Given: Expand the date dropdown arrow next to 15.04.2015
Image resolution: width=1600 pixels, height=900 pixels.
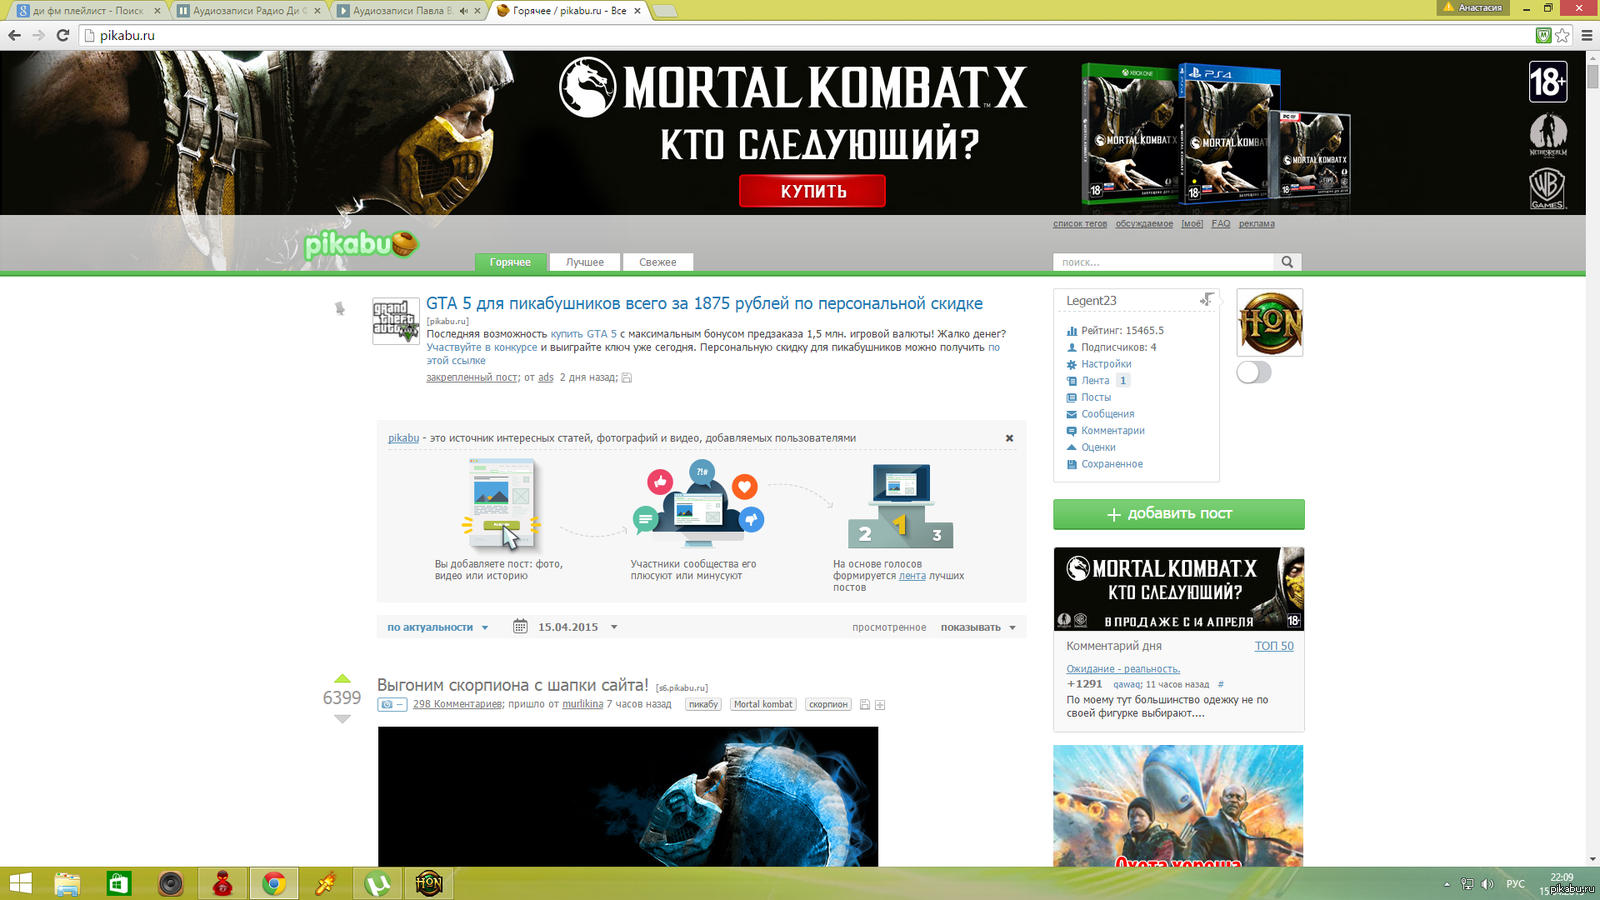Looking at the screenshot, I should [614, 628].
